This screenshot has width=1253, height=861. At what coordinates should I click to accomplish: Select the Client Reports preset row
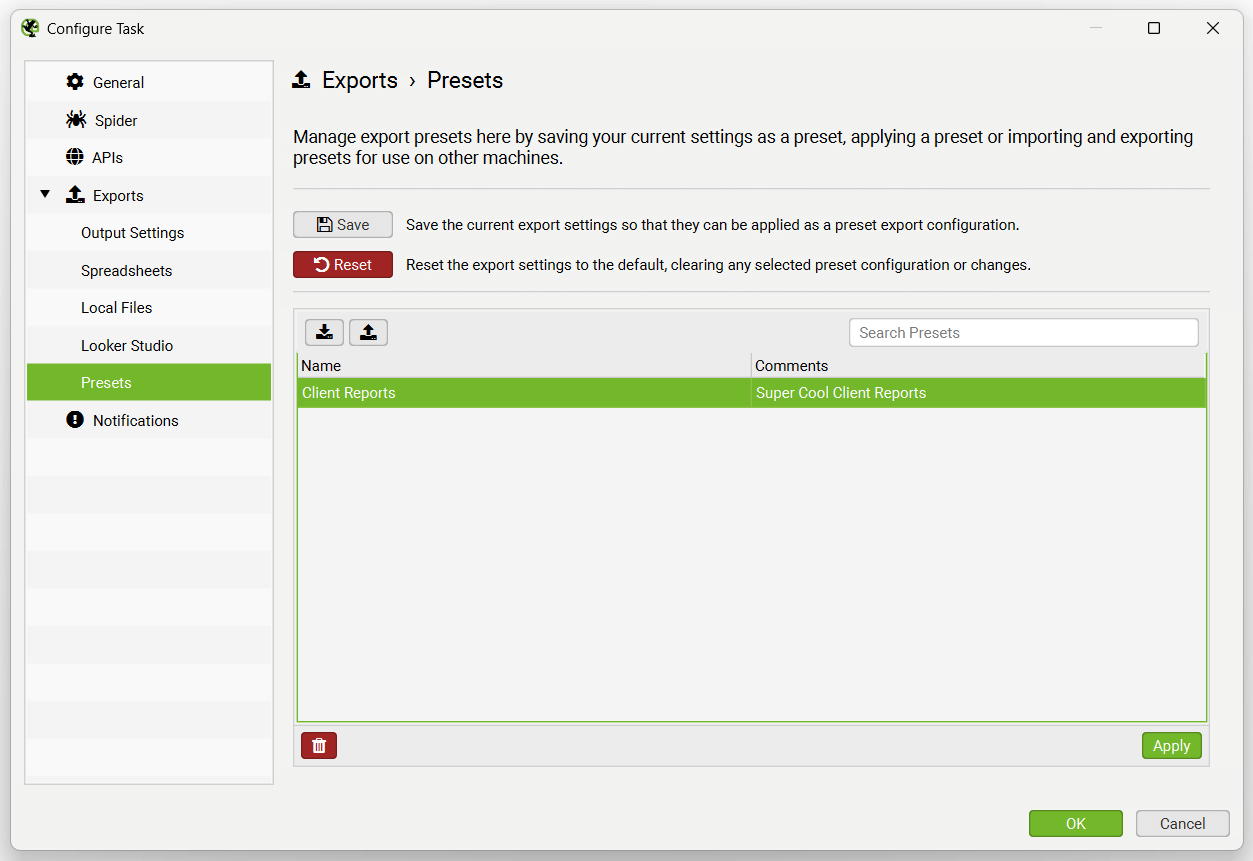click(520, 392)
